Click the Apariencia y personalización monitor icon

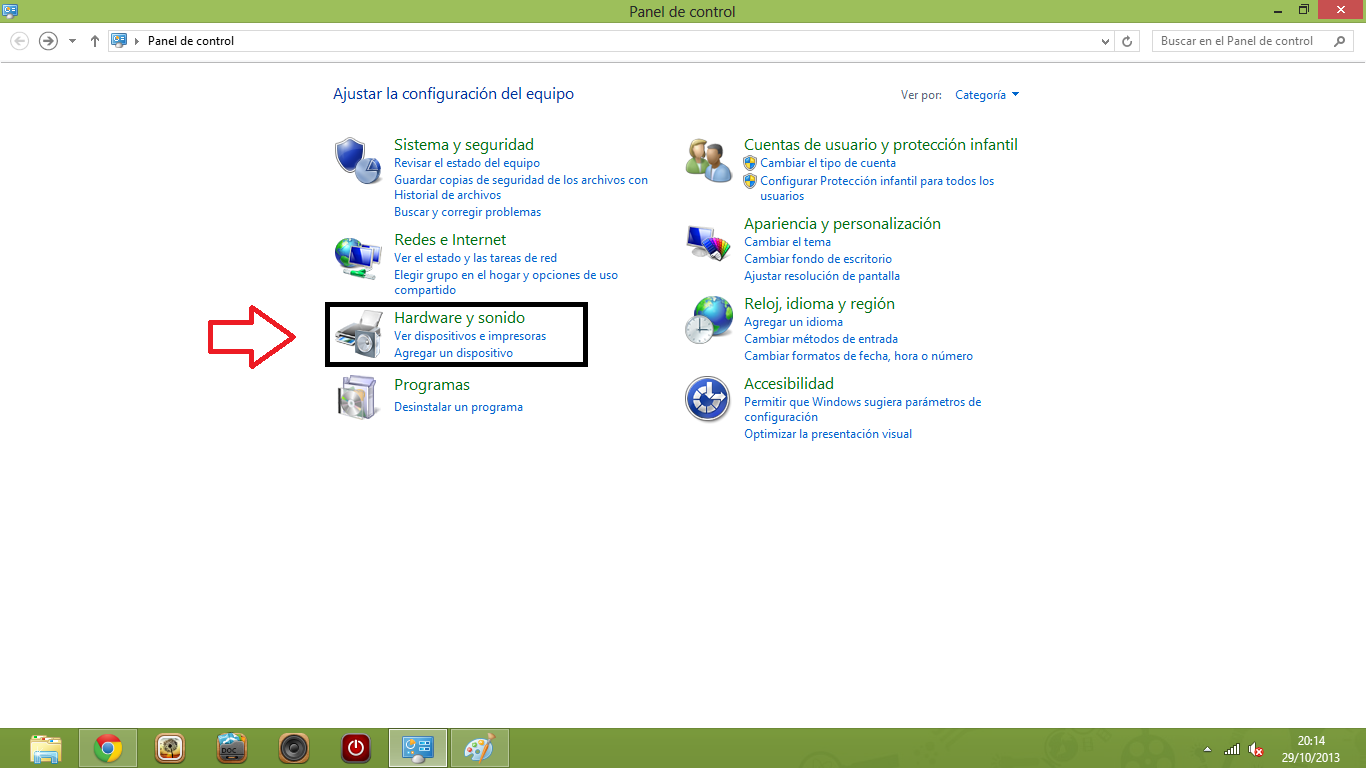[x=709, y=242]
